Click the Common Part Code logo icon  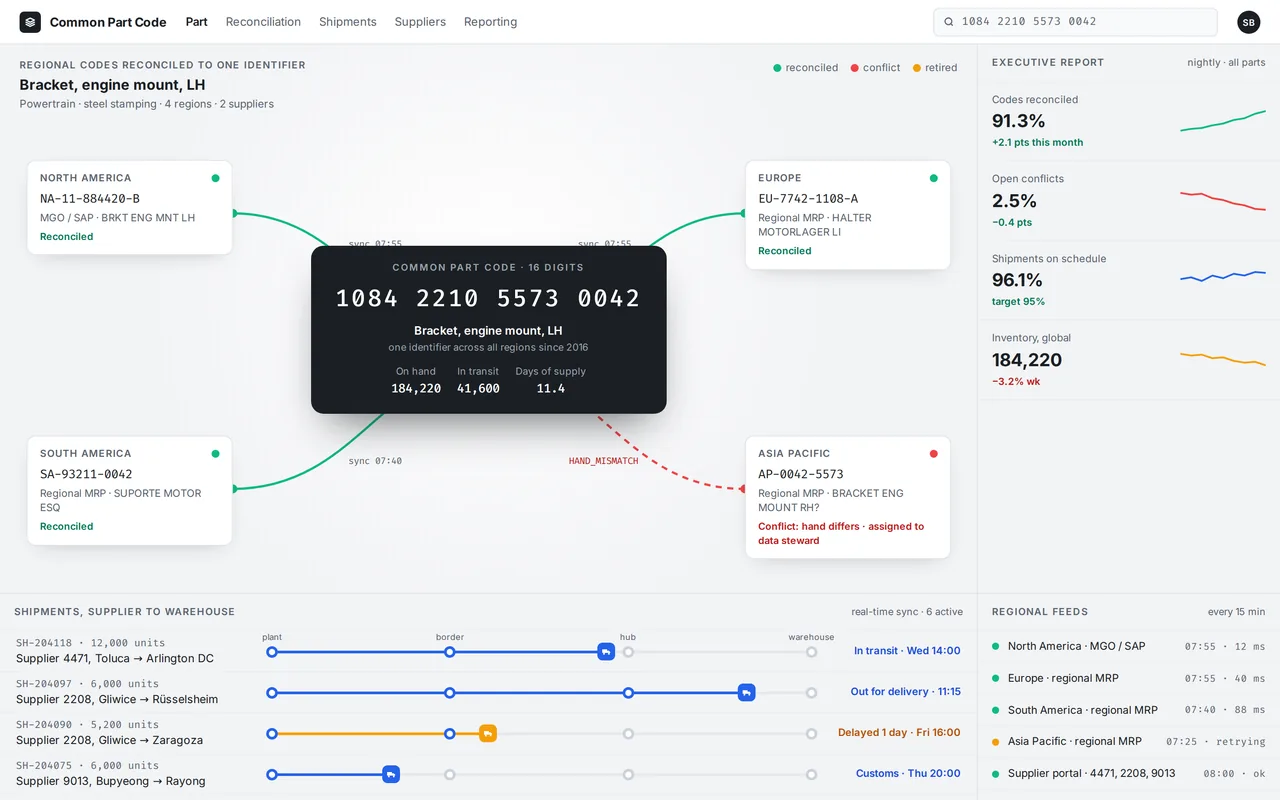pos(30,22)
